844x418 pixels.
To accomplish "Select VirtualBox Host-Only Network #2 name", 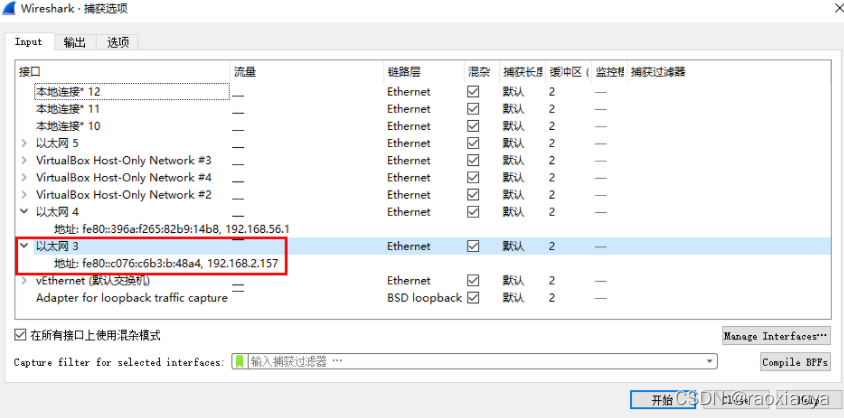I will [124, 195].
